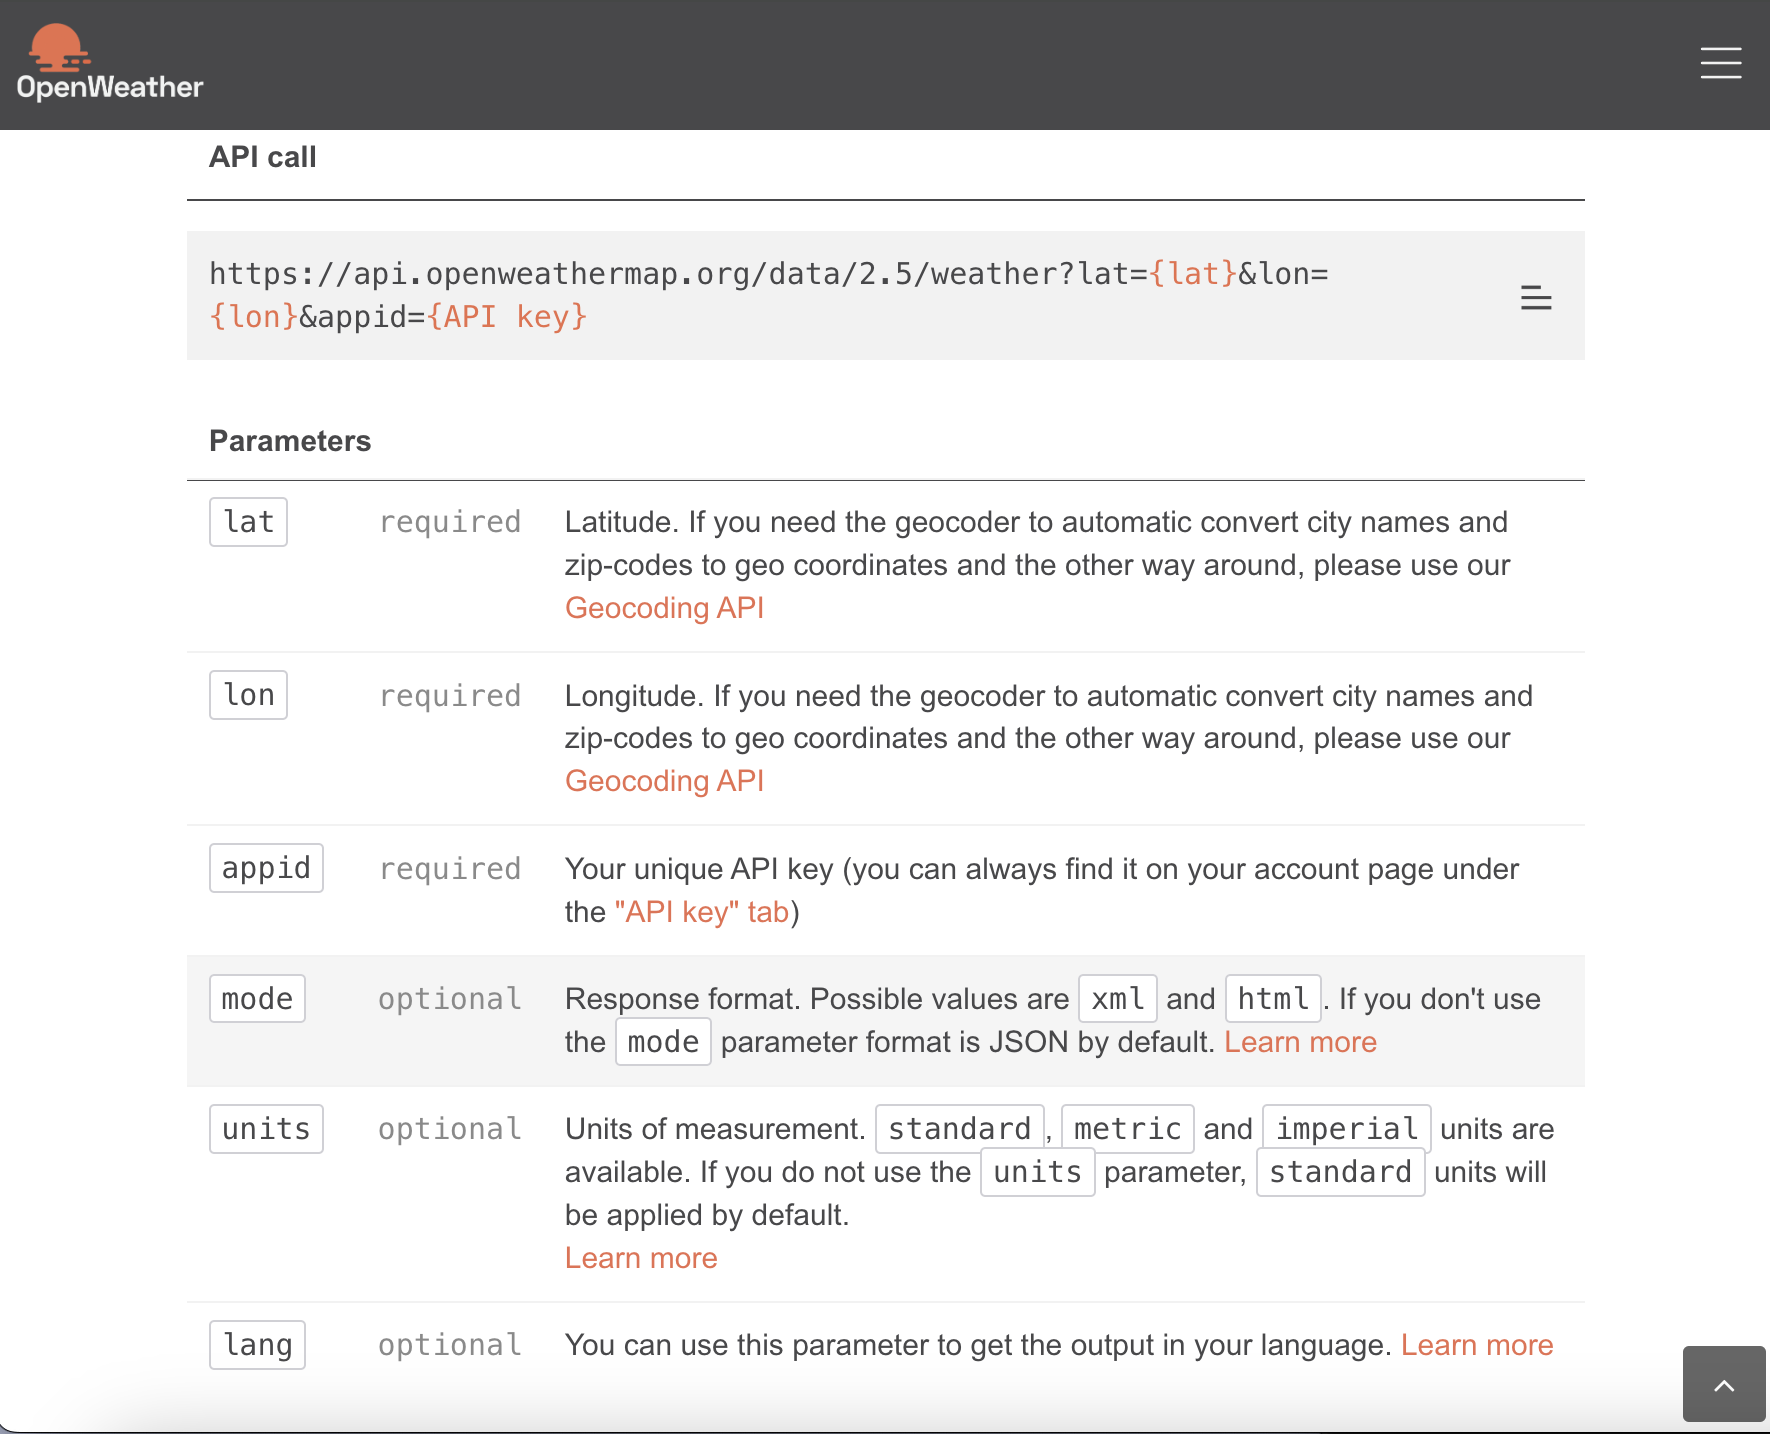Click the inline units tag in description
Viewport: 1770px width, 1434px height.
pyautogui.click(x=1037, y=1172)
